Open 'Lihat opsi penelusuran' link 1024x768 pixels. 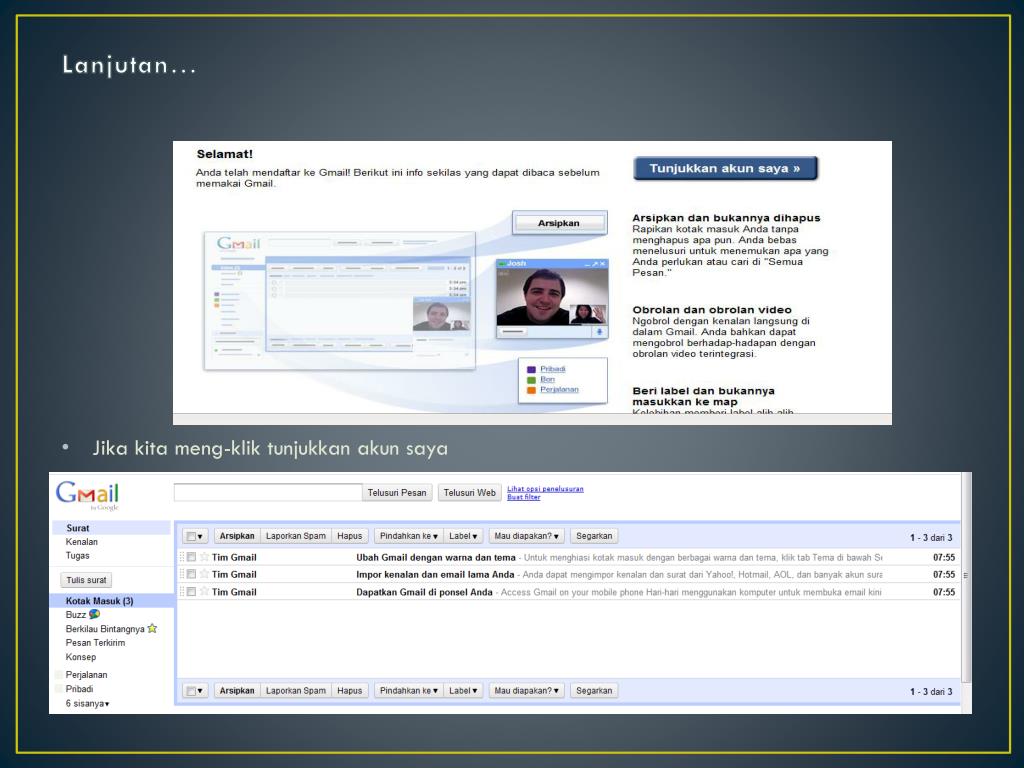545,488
